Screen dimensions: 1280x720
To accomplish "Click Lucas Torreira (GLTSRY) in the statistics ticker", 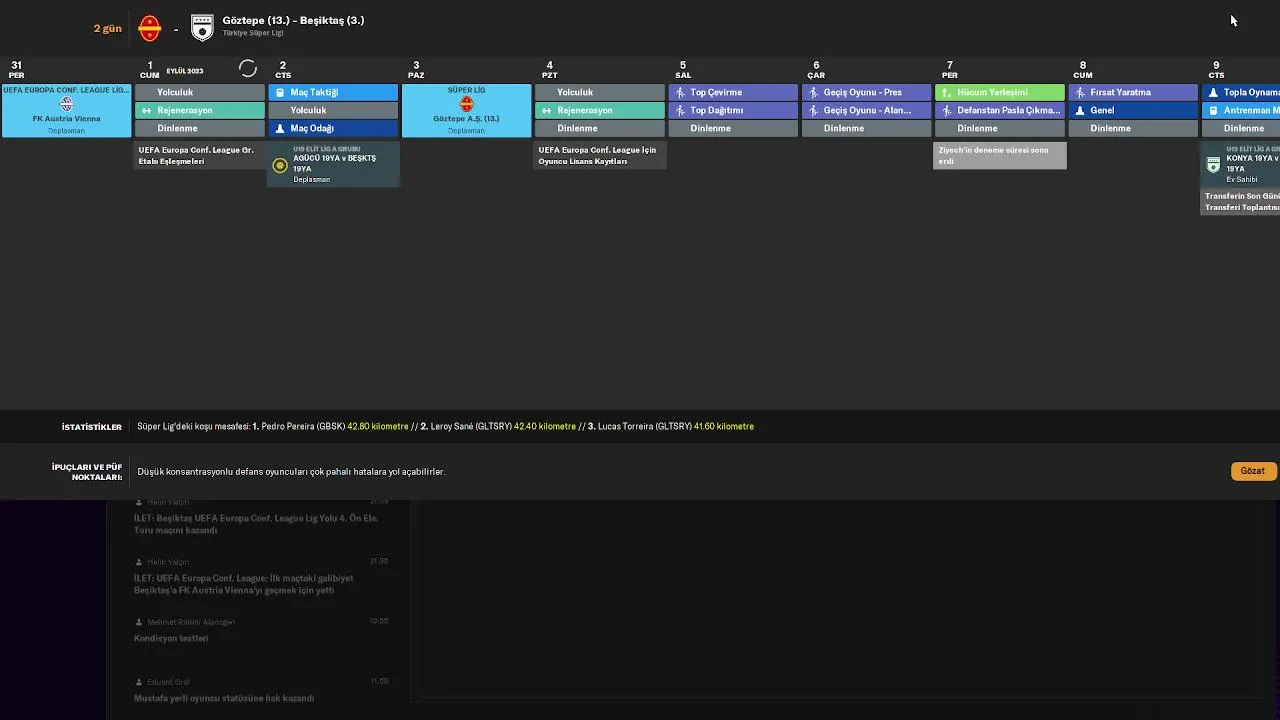I will click(644, 426).
